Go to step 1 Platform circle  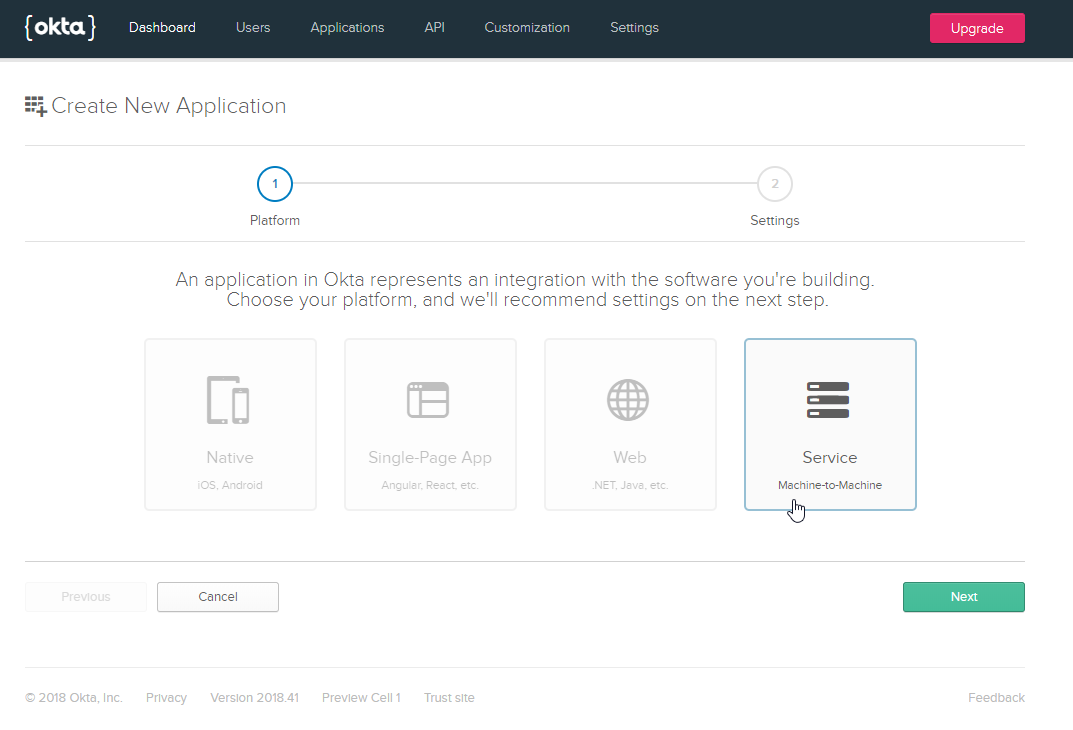point(275,184)
